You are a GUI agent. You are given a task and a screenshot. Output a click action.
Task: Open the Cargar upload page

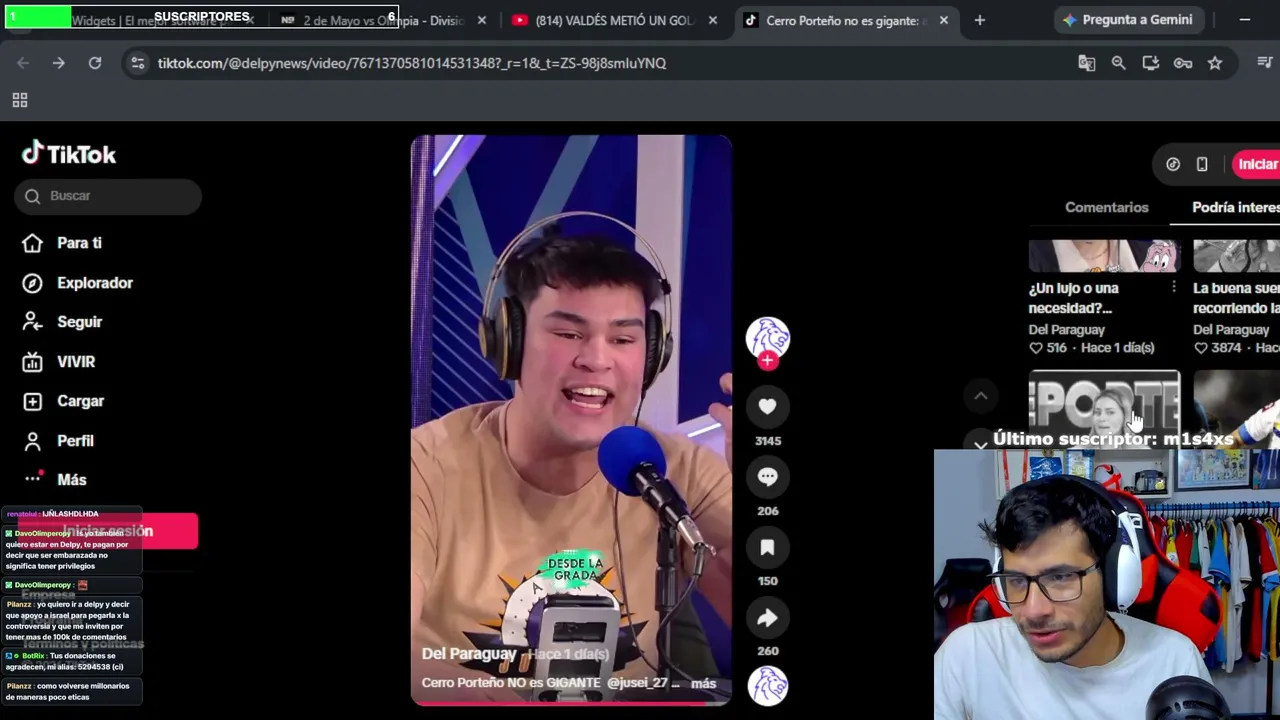63,401
